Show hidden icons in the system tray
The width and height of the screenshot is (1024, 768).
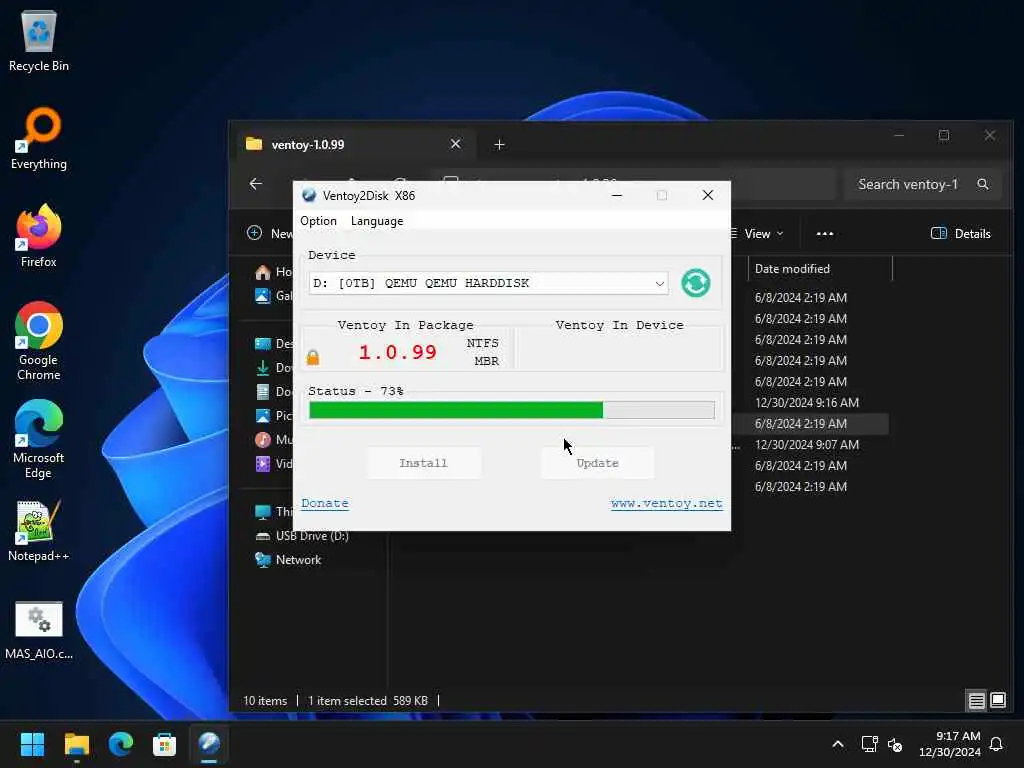pos(838,744)
